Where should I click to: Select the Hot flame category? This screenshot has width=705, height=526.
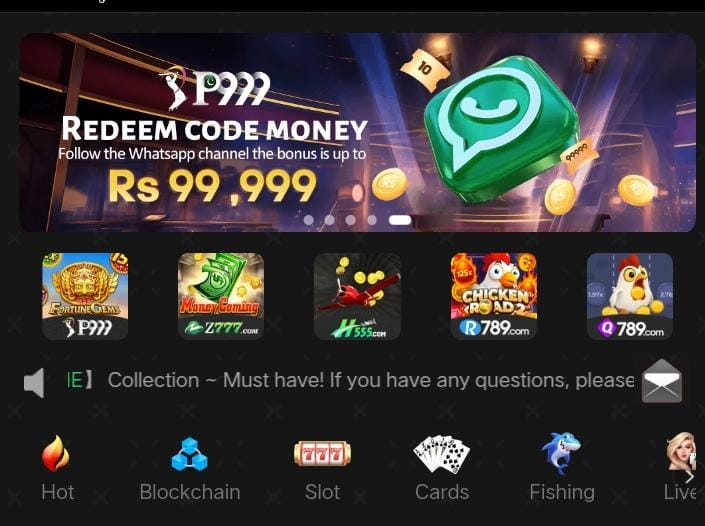(x=57, y=468)
